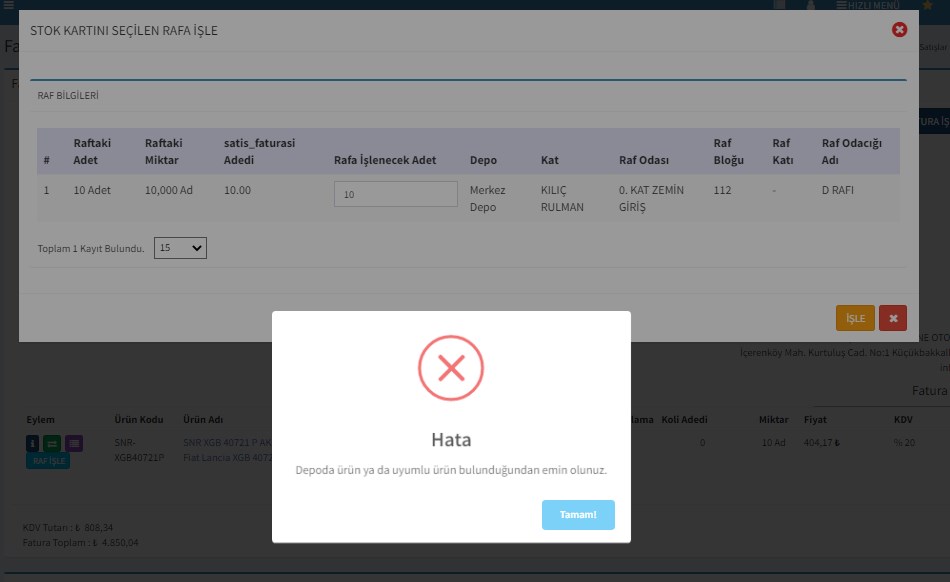This screenshot has height=582, width=950.
Task: Click the RAF İŞLE button in product row
Action: click(x=48, y=461)
